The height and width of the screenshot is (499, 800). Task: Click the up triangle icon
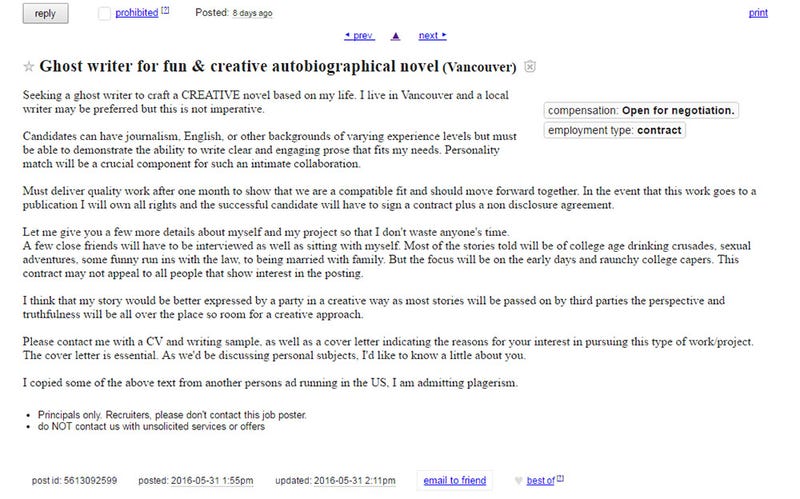tap(395, 36)
